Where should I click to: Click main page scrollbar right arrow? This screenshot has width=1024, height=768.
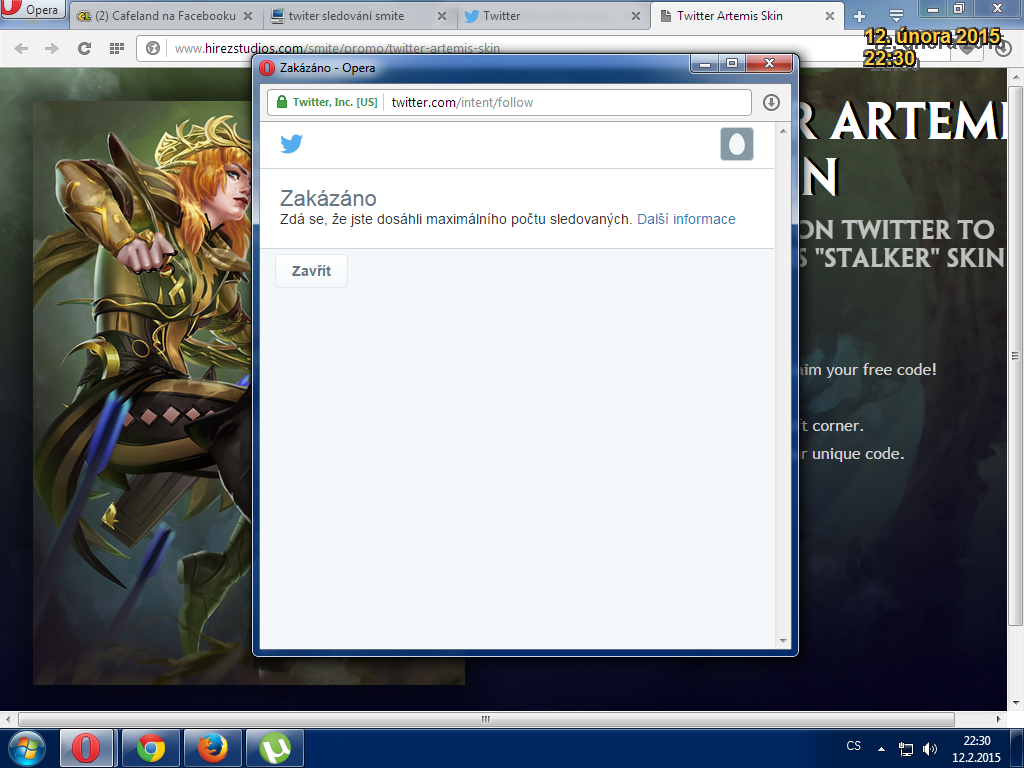point(999,719)
